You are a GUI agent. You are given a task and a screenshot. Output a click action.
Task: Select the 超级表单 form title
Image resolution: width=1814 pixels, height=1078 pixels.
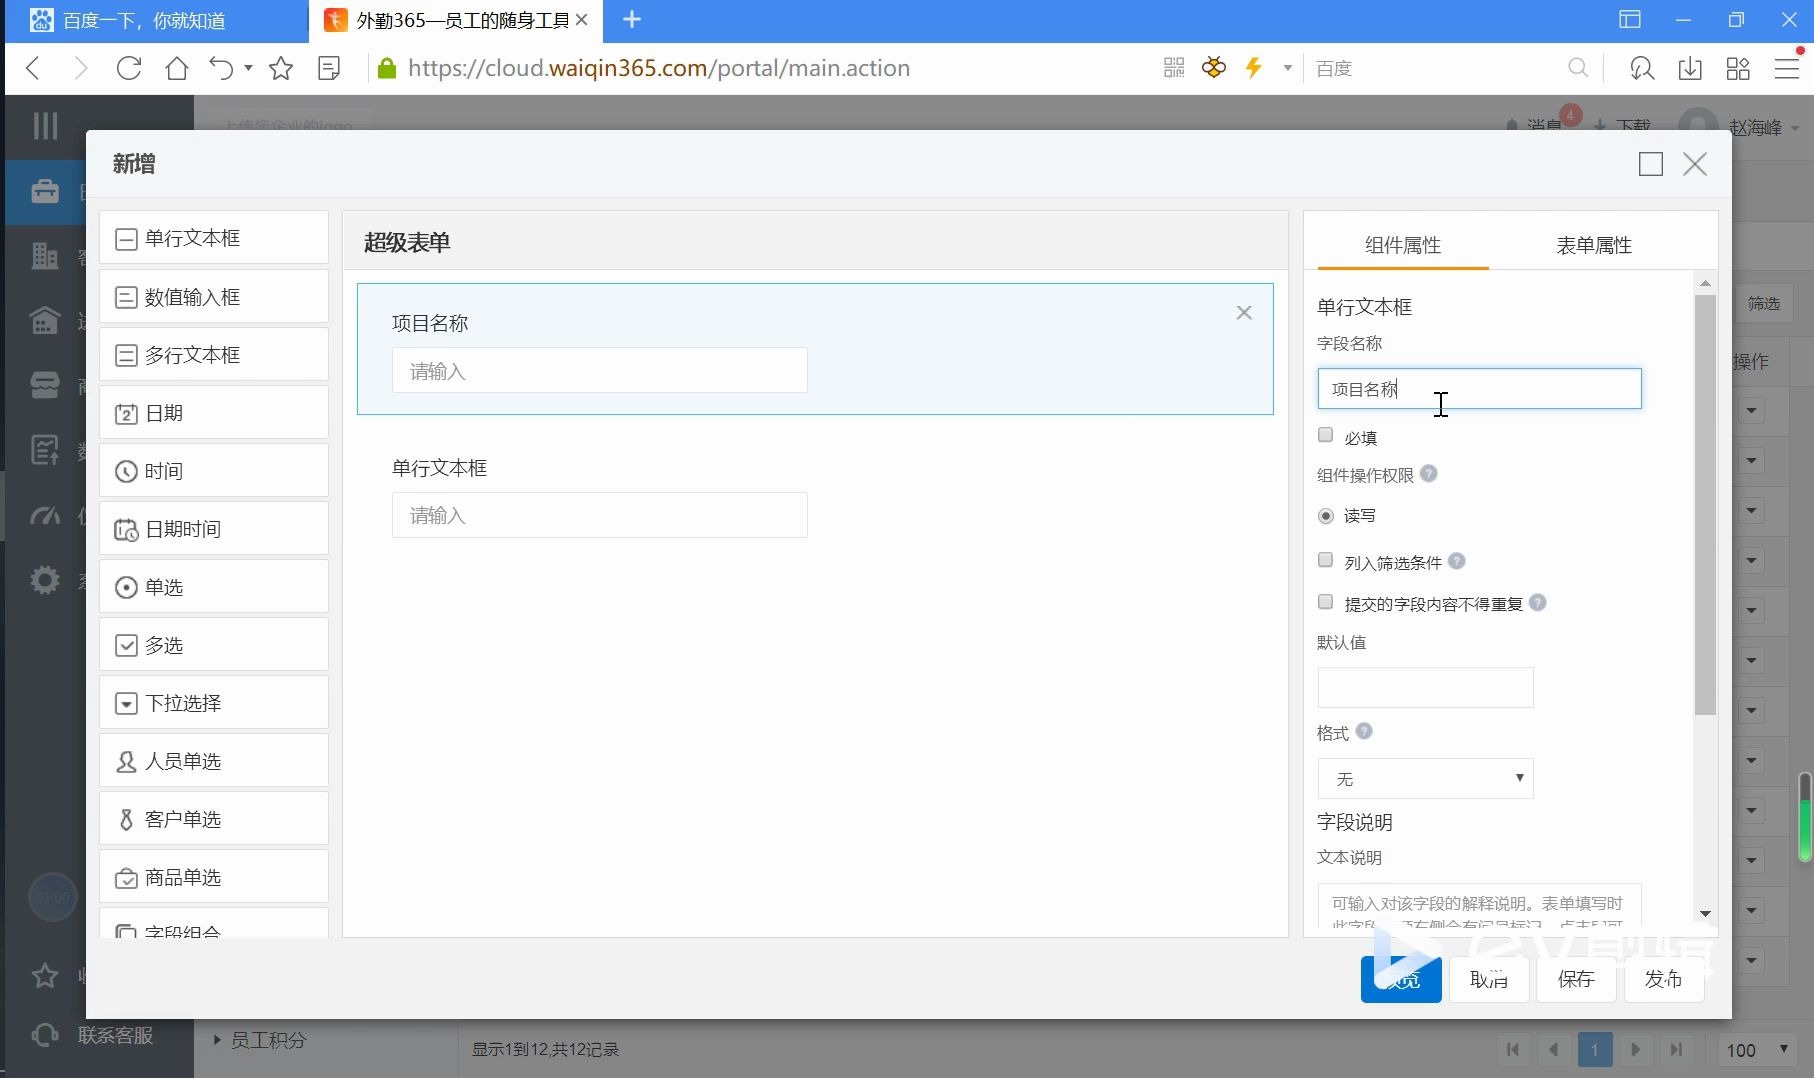pyautogui.click(x=407, y=242)
